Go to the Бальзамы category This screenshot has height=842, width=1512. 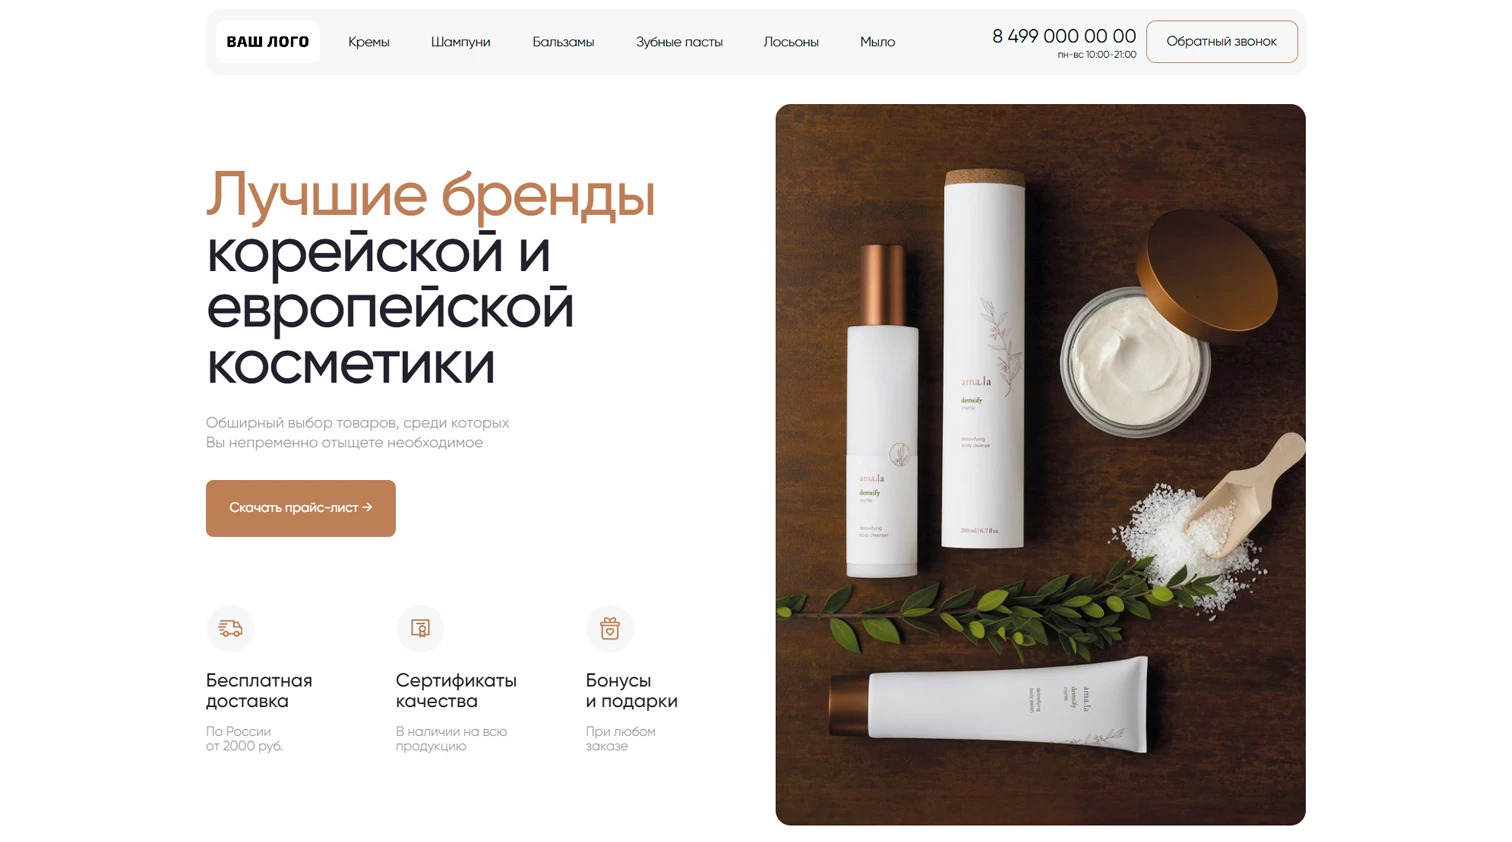pyautogui.click(x=563, y=42)
